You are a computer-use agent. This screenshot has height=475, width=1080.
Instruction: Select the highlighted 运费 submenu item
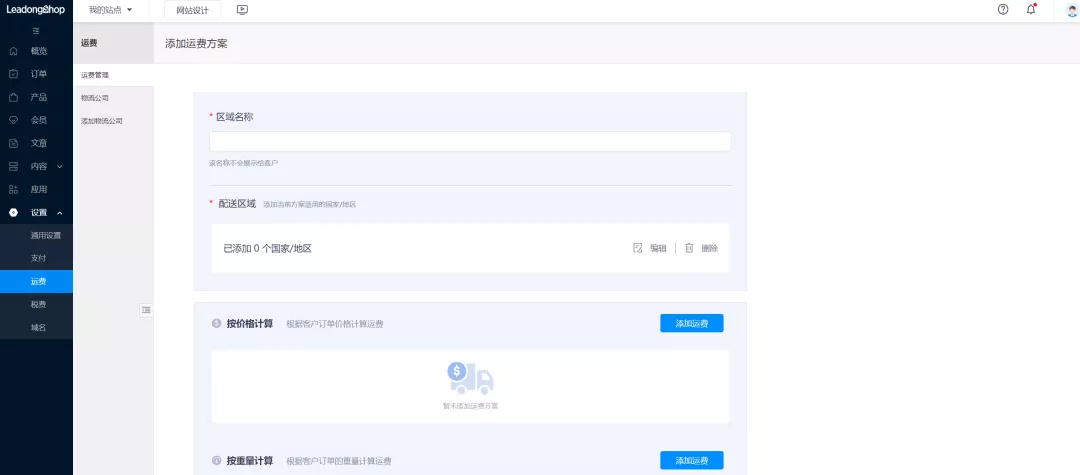[37, 282]
